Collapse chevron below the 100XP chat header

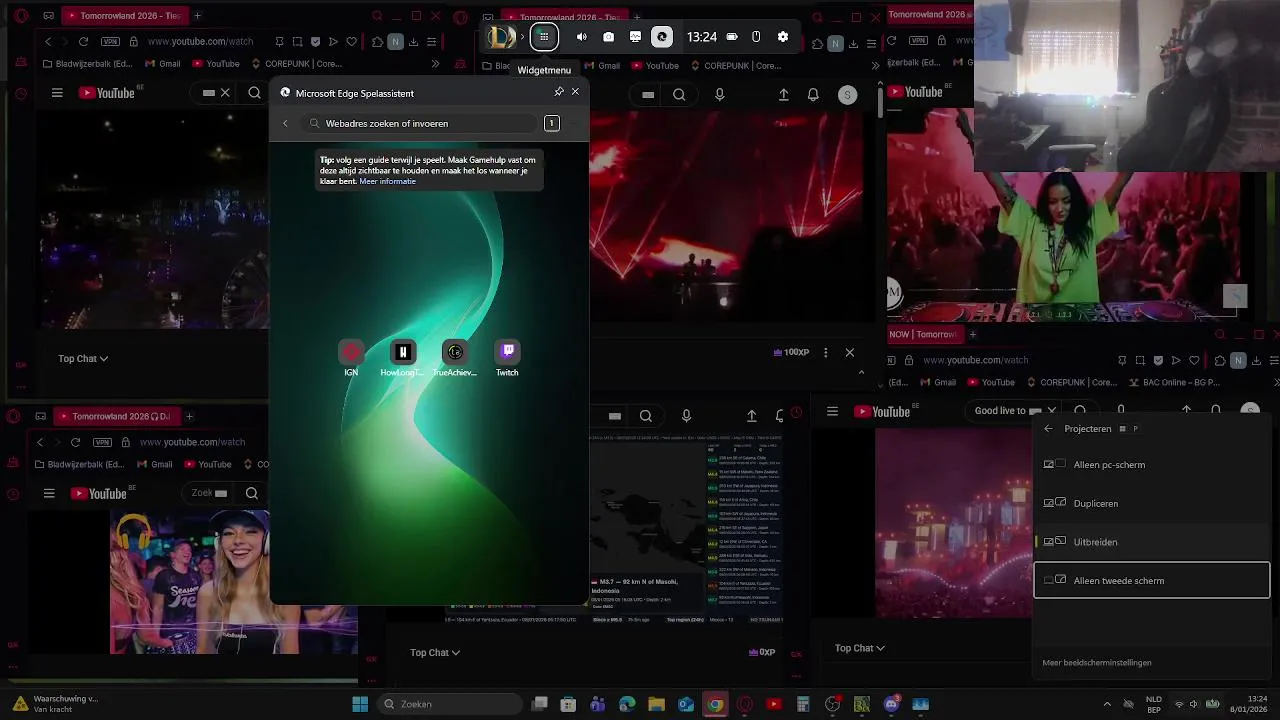(861, 373)
